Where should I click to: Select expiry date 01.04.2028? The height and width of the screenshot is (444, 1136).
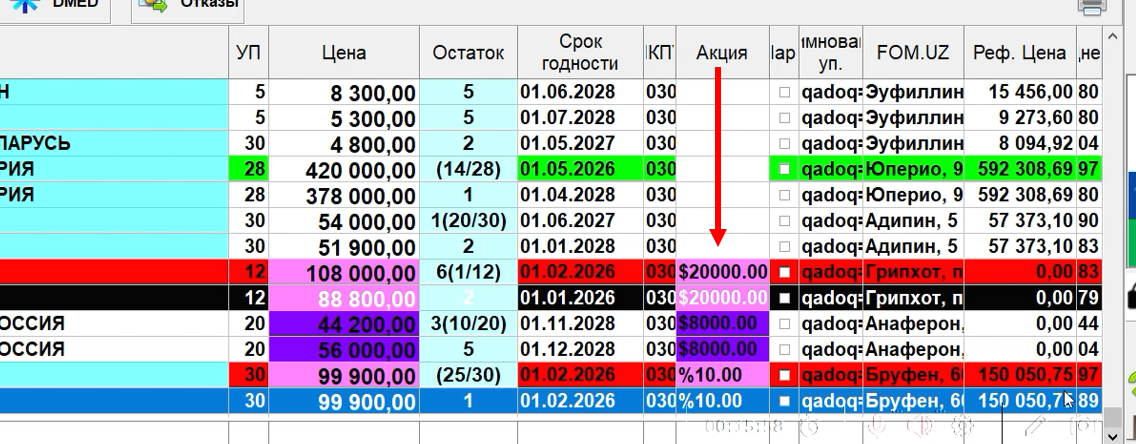(x=581, y=195)
